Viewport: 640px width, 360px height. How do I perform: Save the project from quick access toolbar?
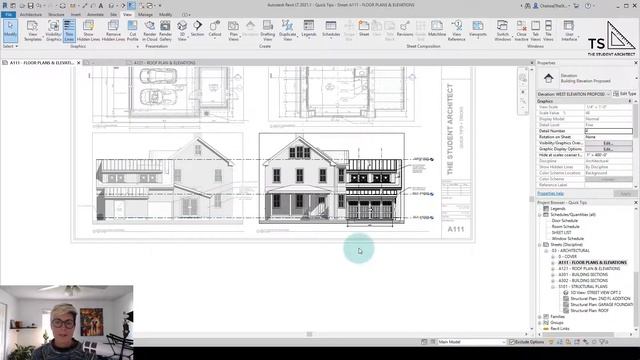click(30, 6)
